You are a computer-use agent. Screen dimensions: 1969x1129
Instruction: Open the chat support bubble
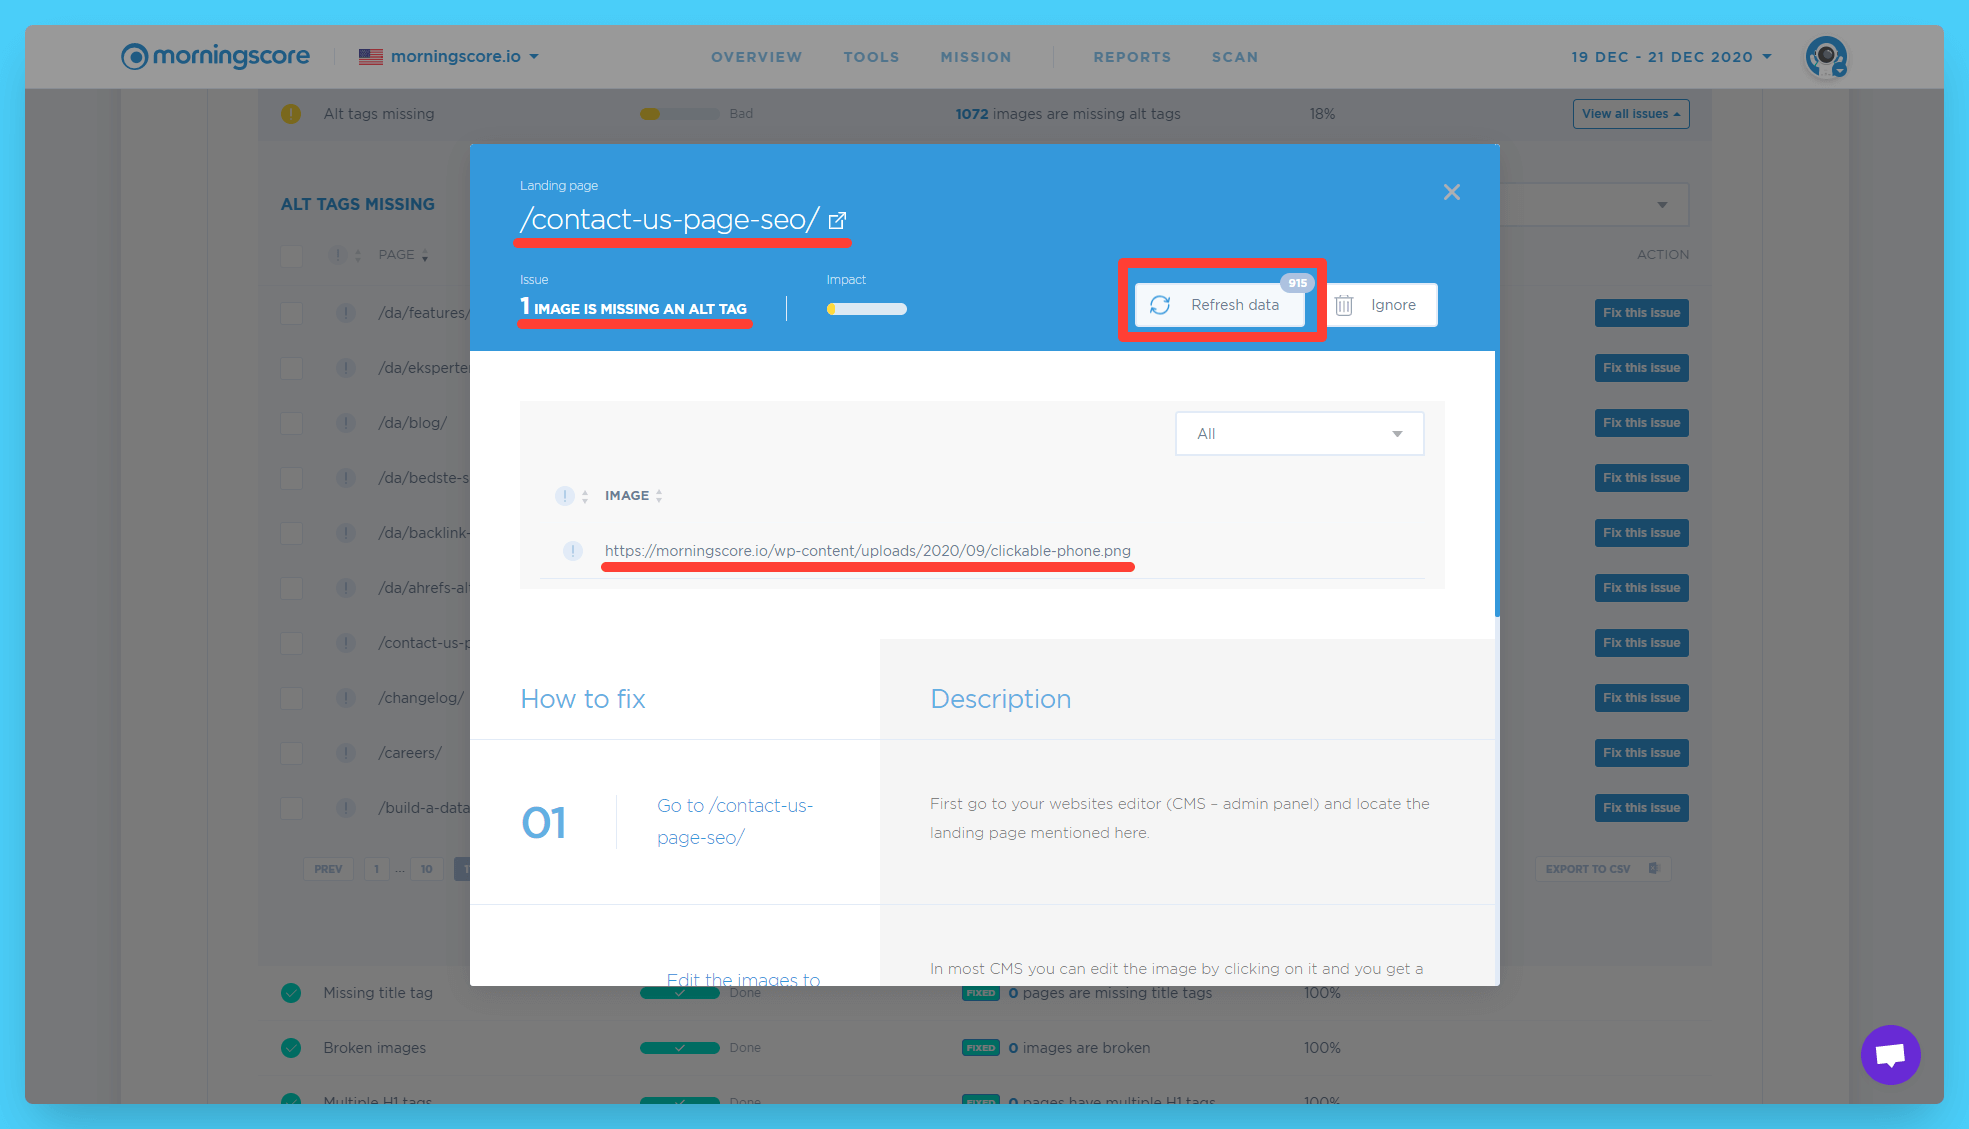pos(1890,1055)
